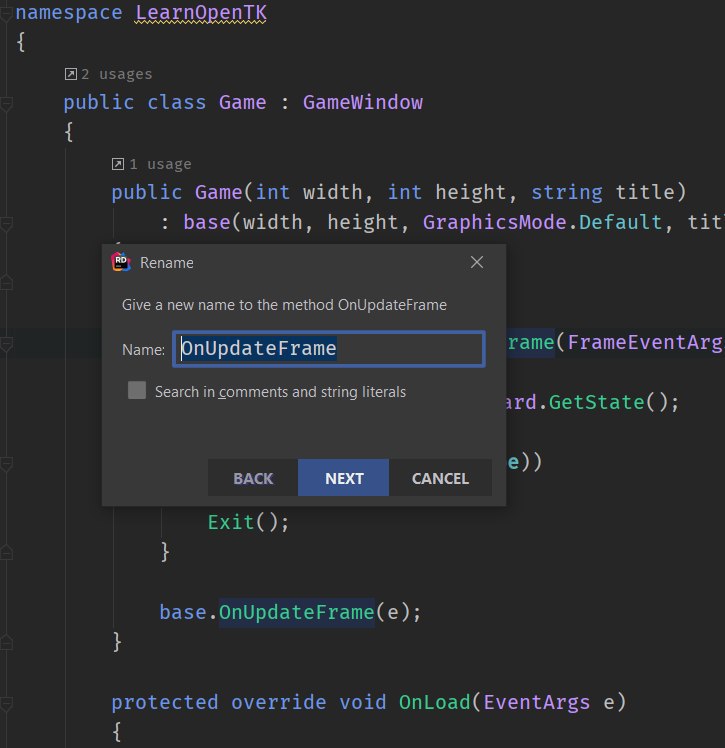Click the '1 usage' hint text
The height and width of the screenshot is (748, 725).
click(160, 164)
